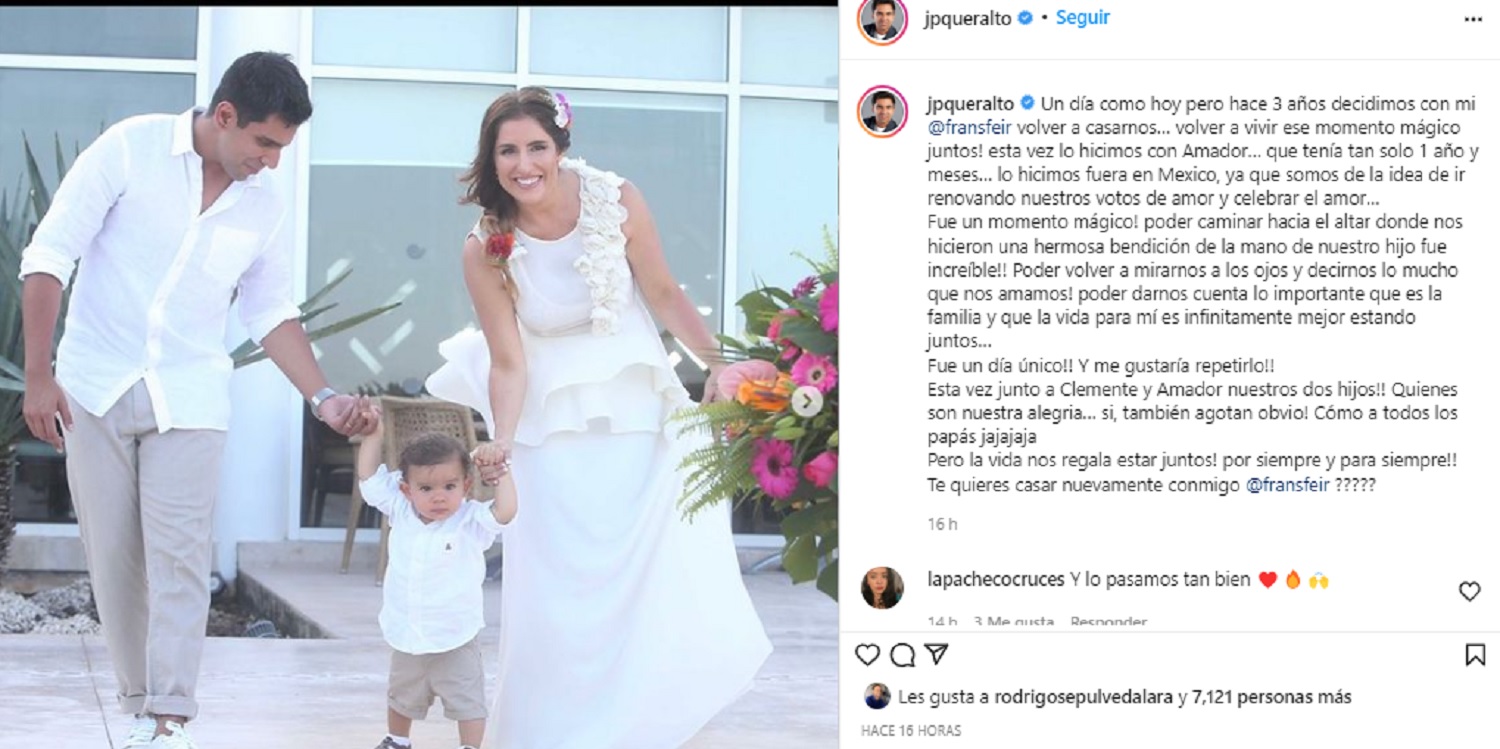View lapachecocruces profile picture

point(882,588)
